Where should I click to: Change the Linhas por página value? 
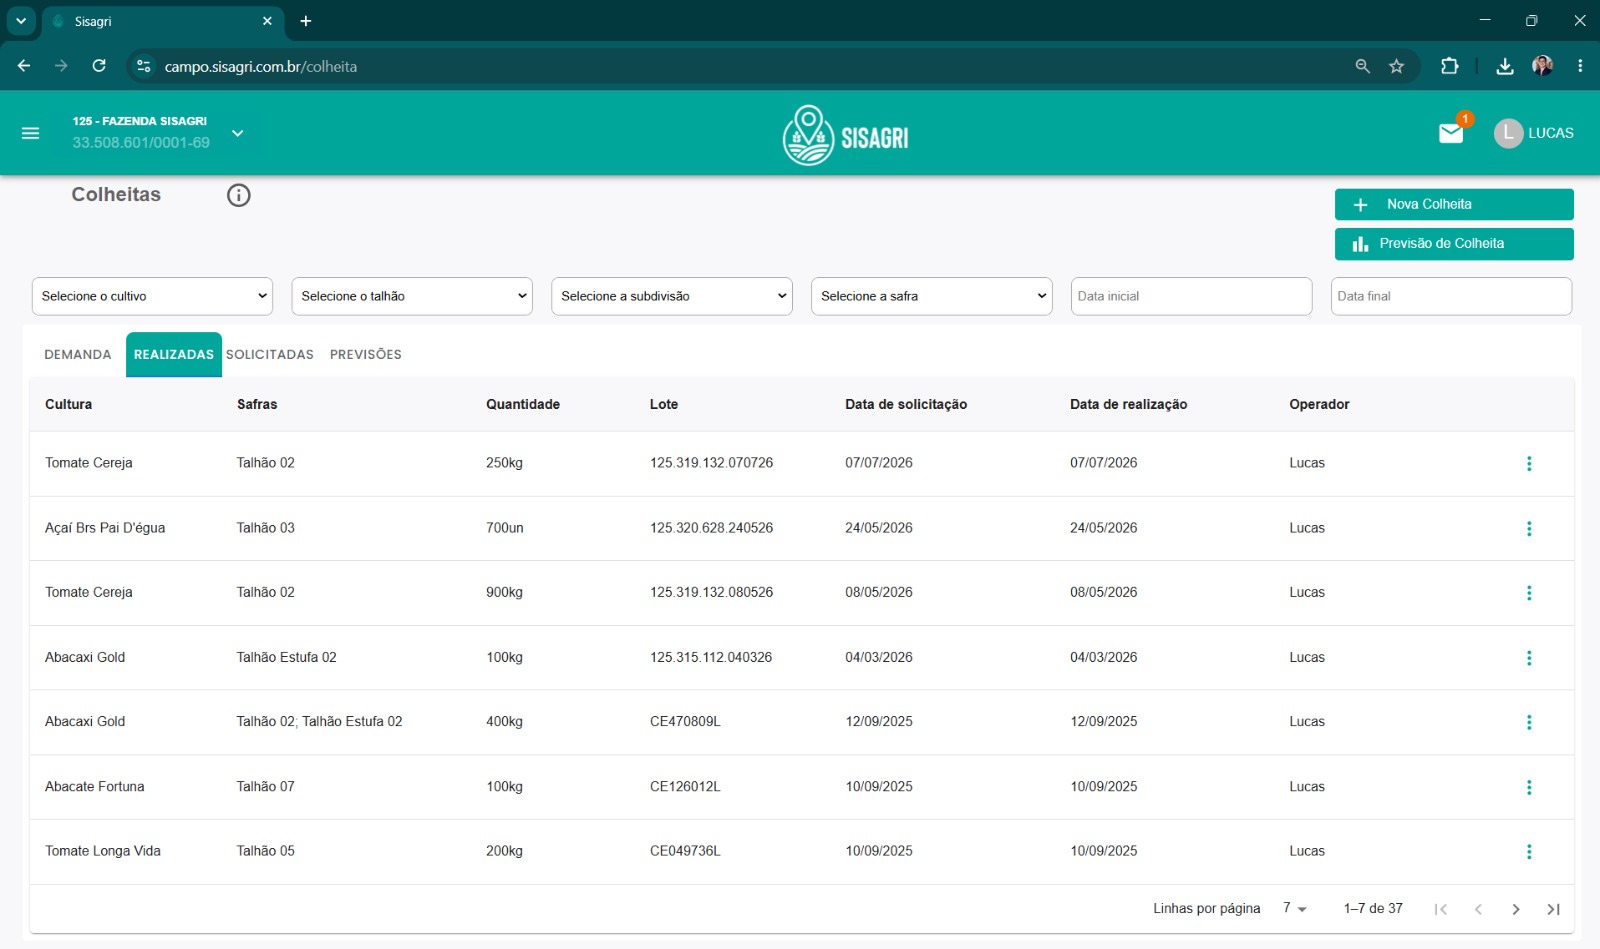click(x=1295, y=908)
